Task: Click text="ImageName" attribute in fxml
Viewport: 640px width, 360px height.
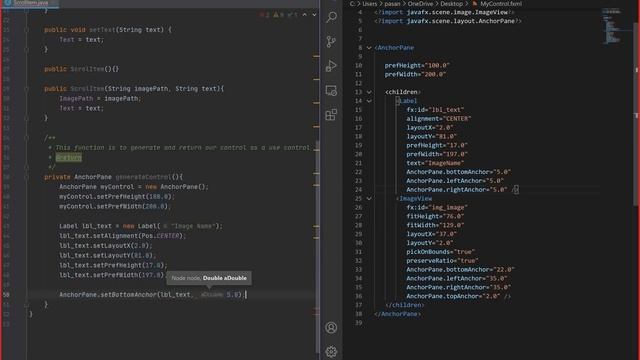Action: tap(435, 163)
